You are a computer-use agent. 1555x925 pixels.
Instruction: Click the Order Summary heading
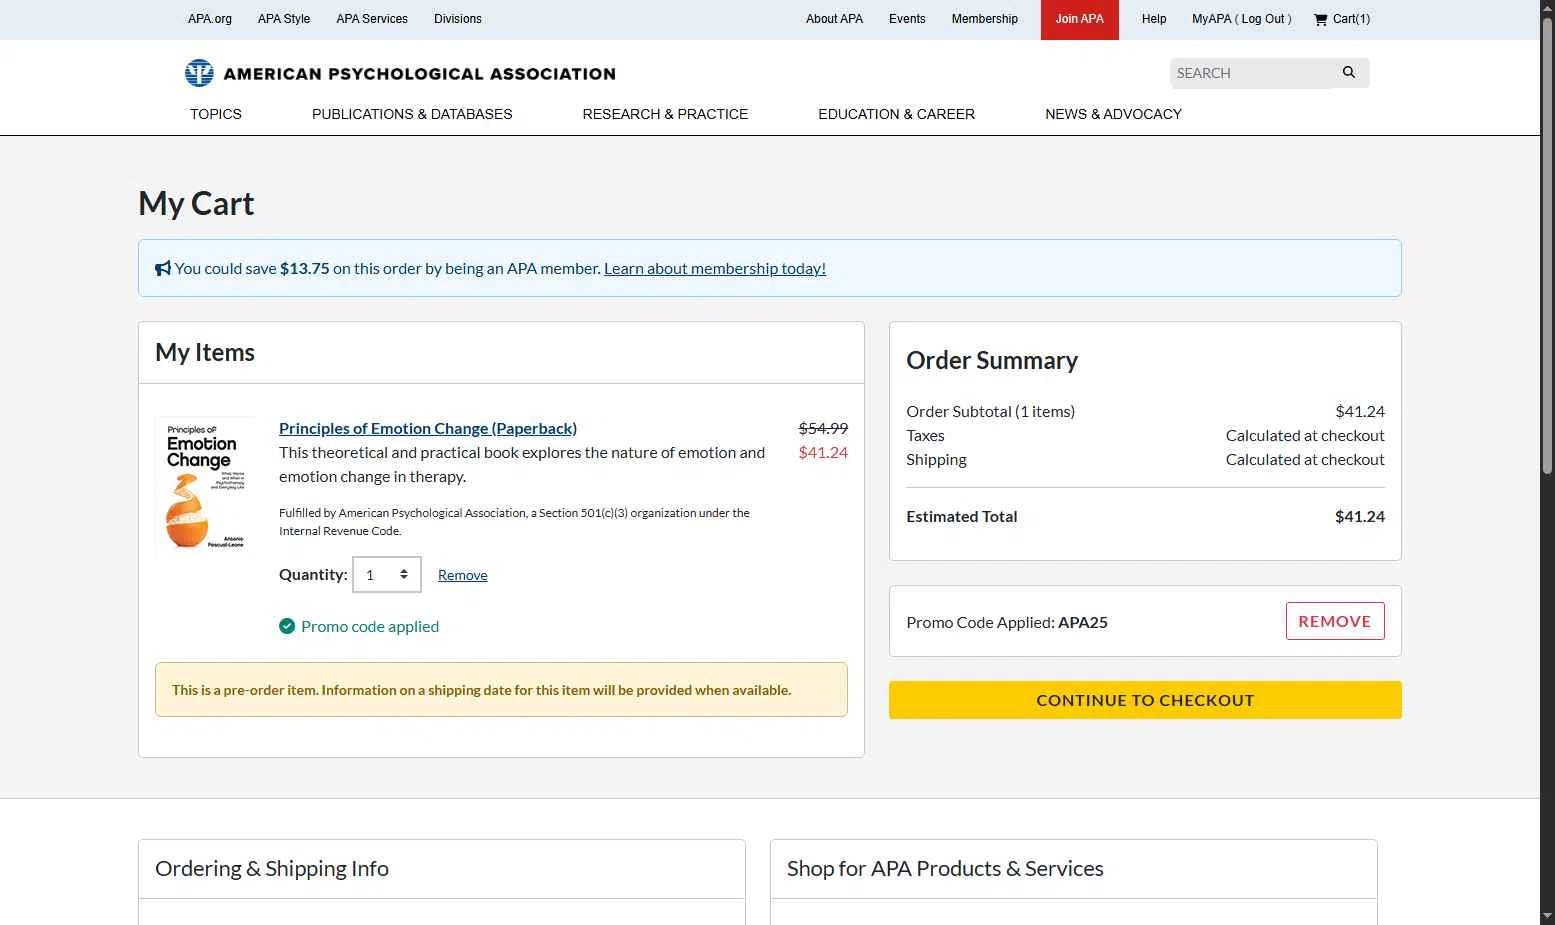click(992, 360)
